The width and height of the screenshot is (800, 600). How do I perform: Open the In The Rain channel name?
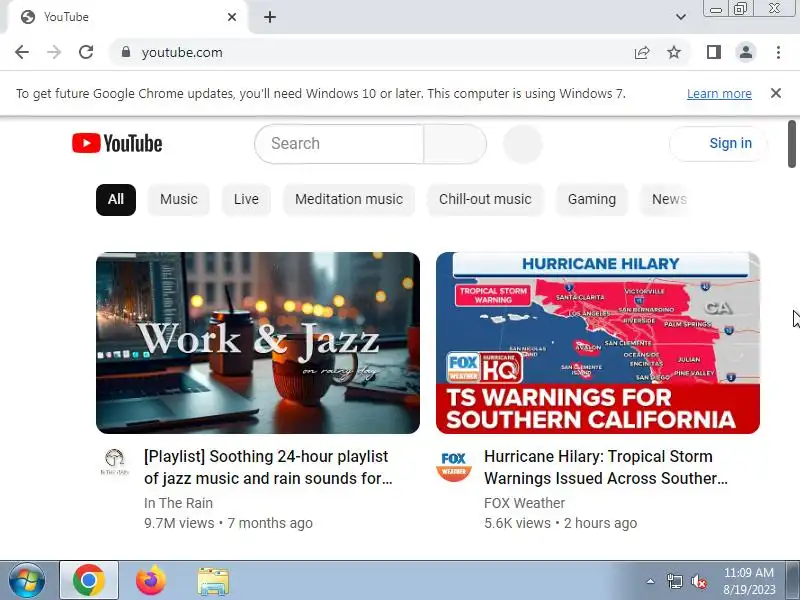178,503
